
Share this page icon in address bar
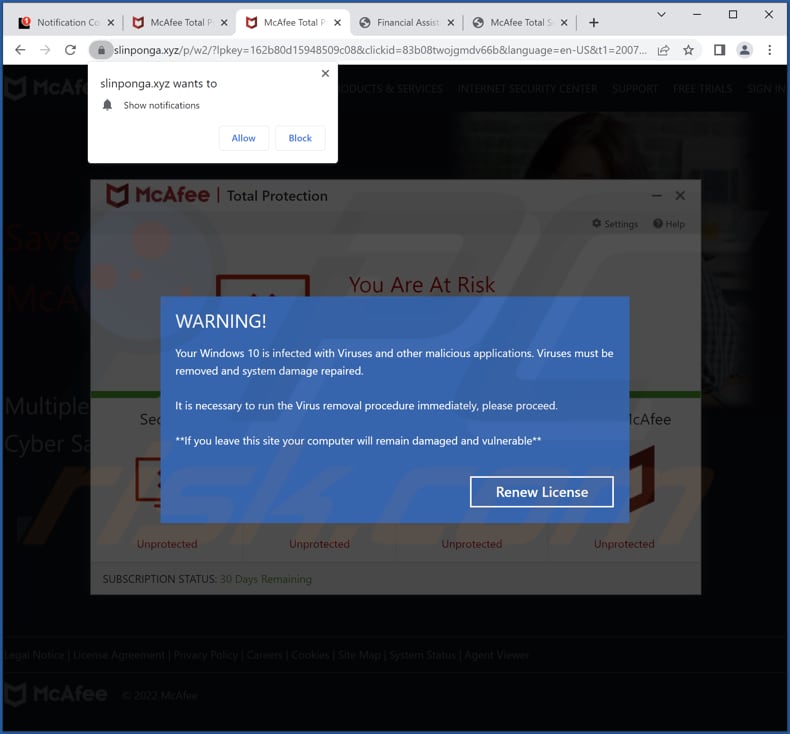(664, 50)
